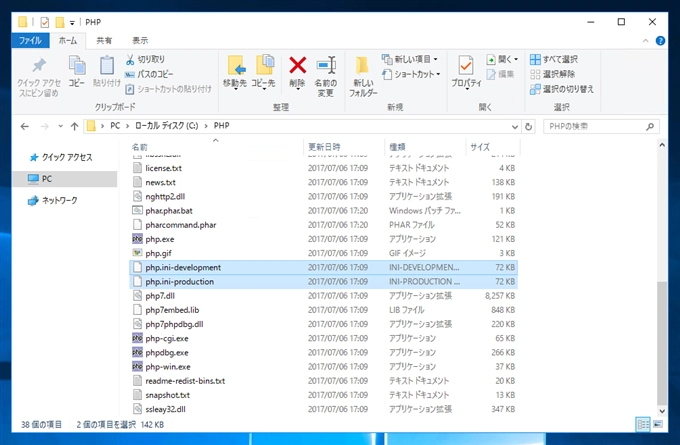This screenshot has height=445, width=680.
Task: Refresh the folder view
Action: click(x=528, y=127)
